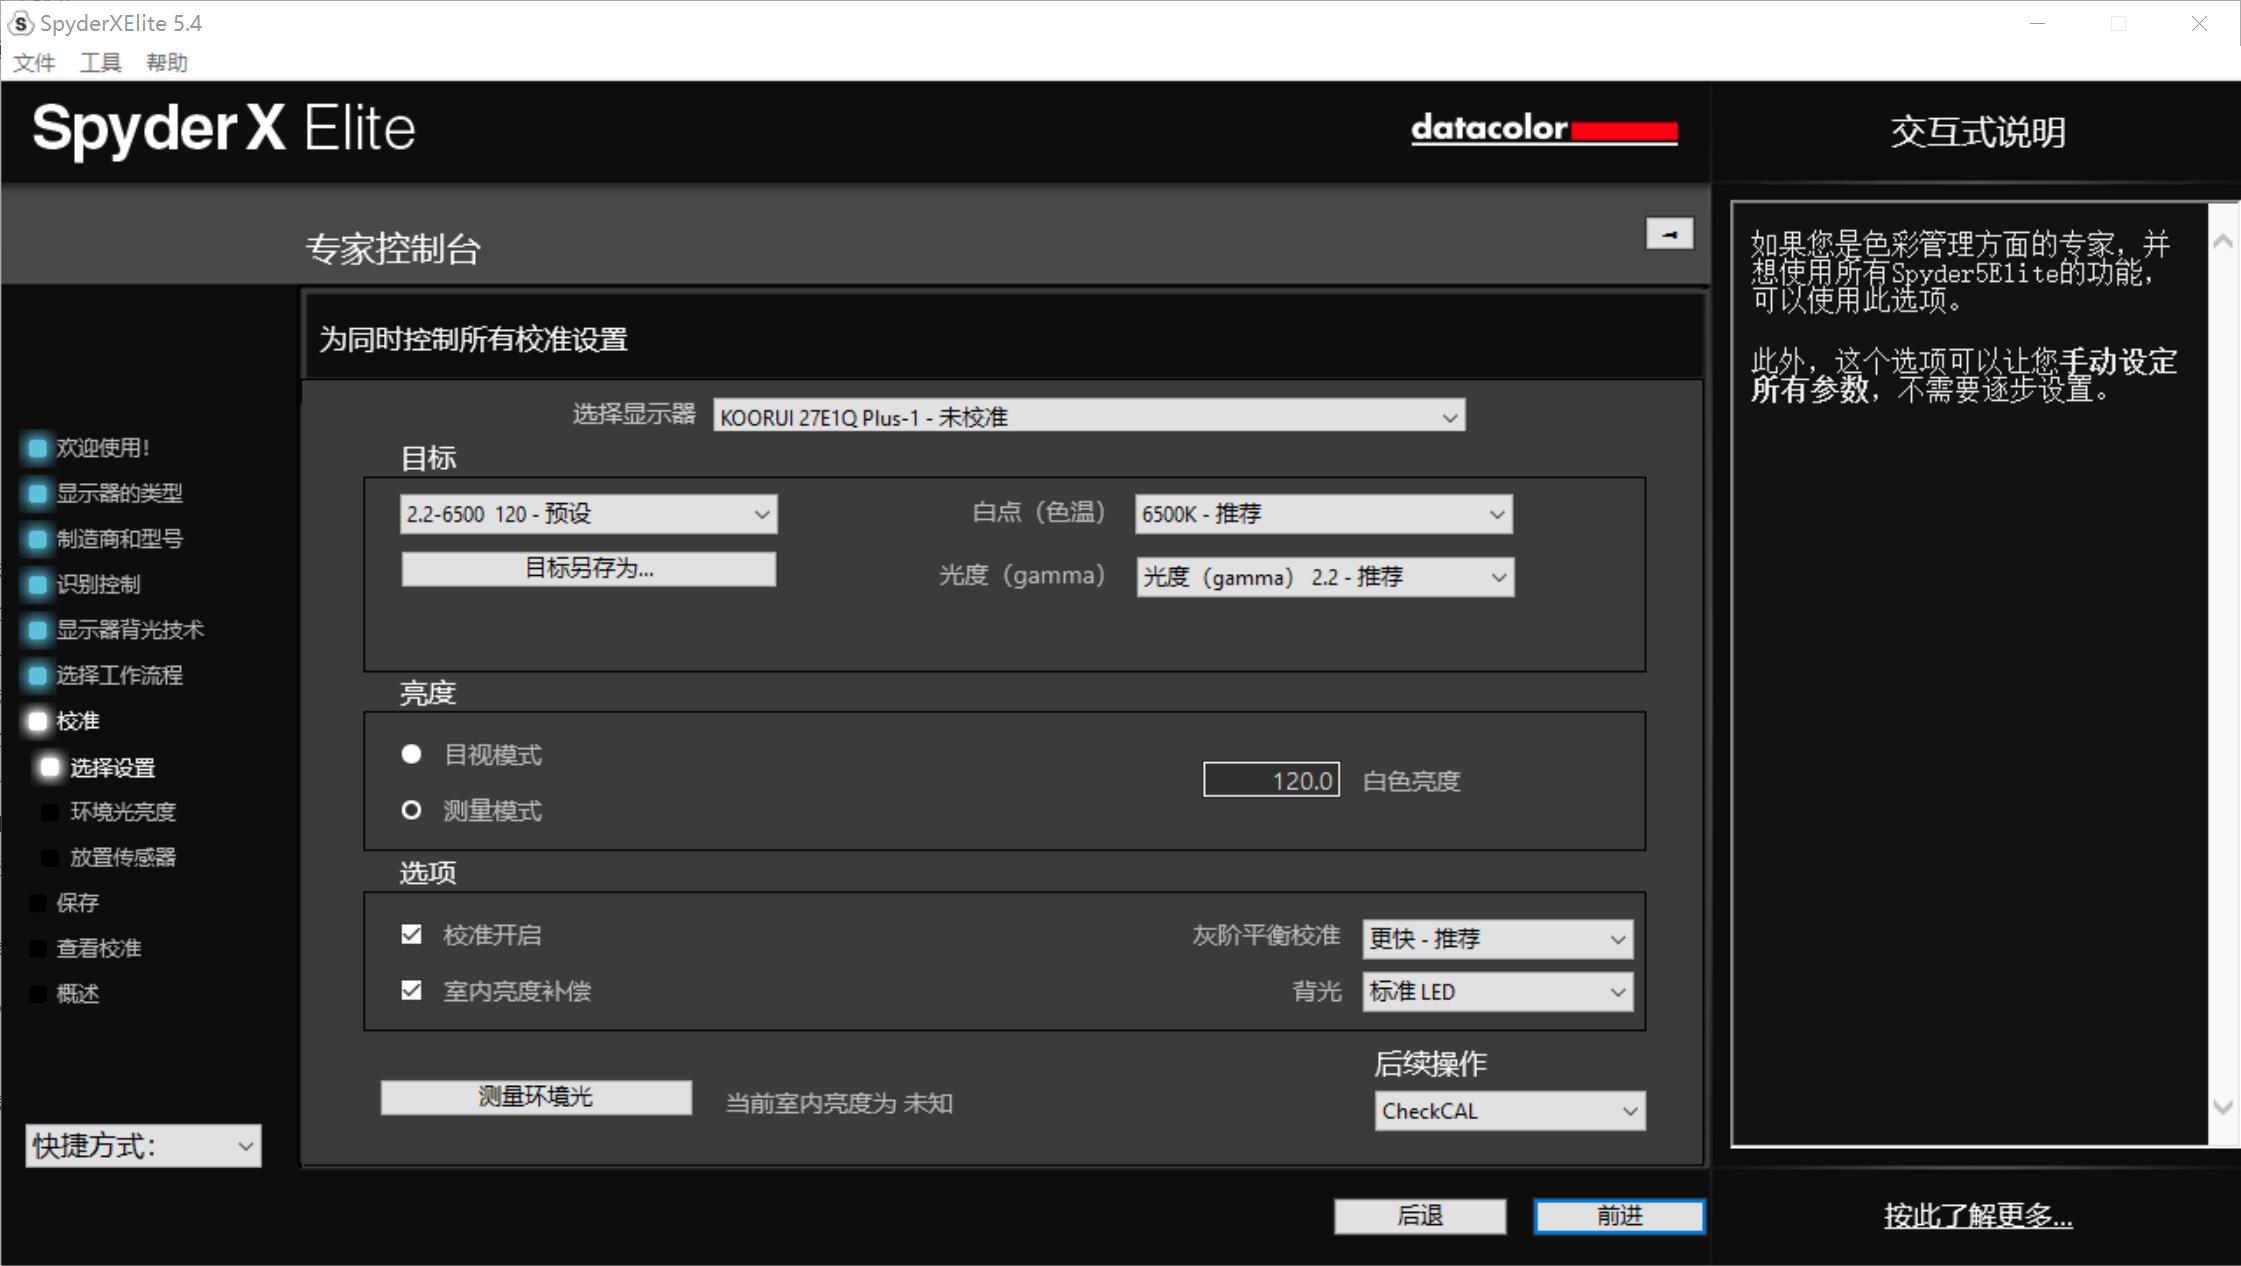Open the 光度 gamma 2.2 dropdown
2241x1266 pixels.
[1325, 577]
